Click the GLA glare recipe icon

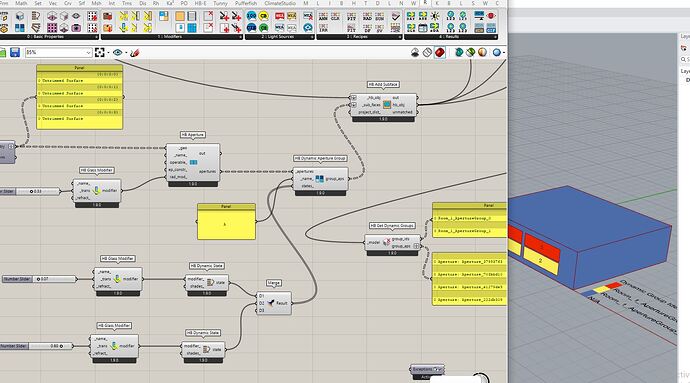(335, 17)
